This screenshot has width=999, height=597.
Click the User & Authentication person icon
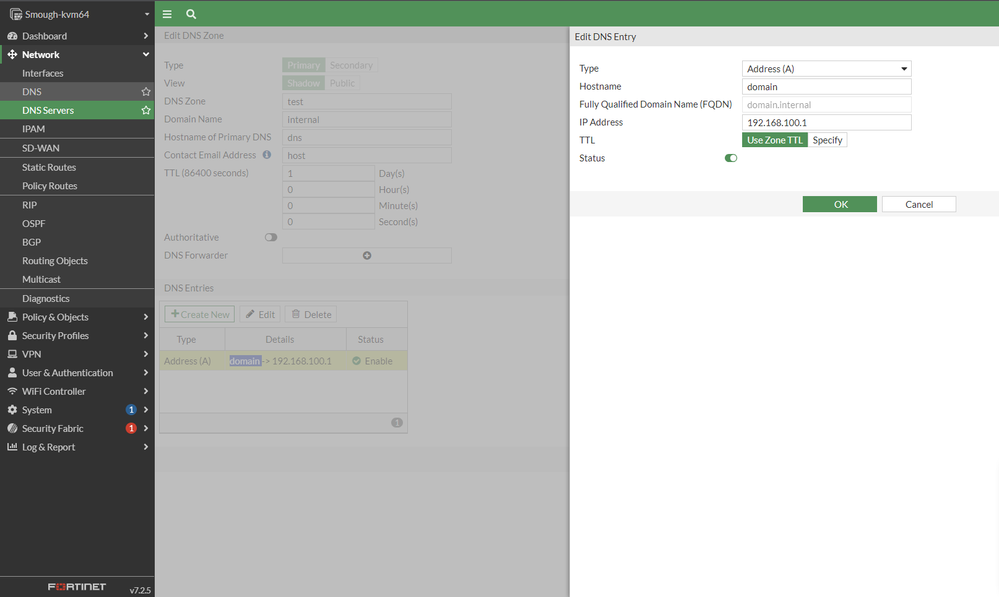pyautogui.click(x=12, y=372)
